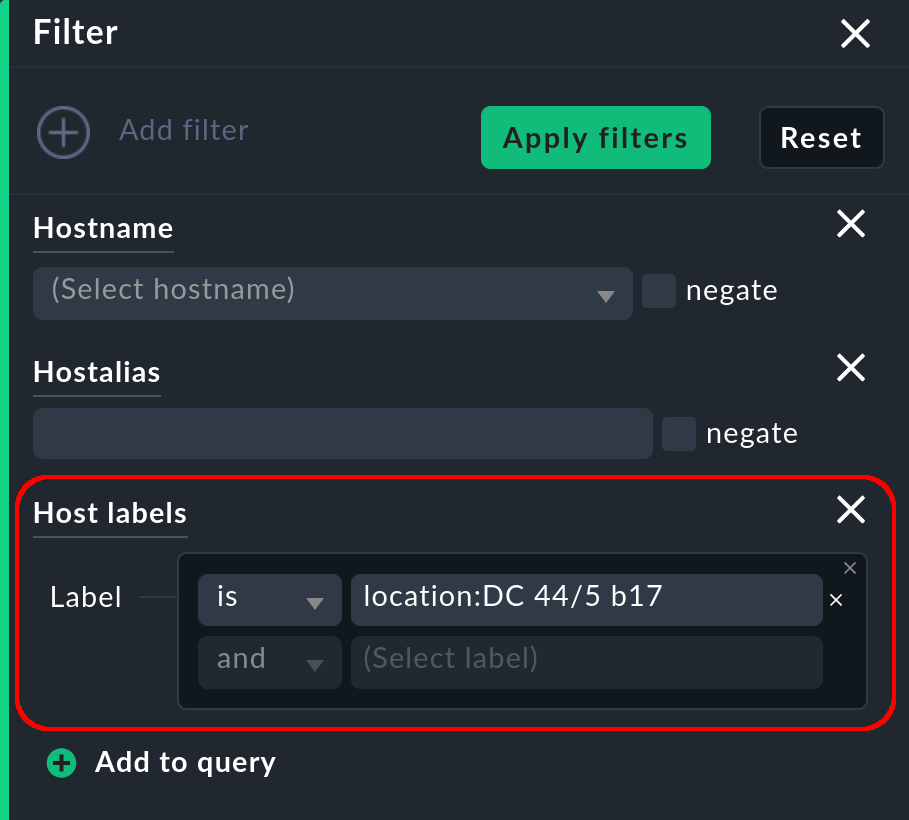Viewport: 909px width, 820px height.
Task: Open the 'and' boolean operator dropdown
Action: (x=270, y=660)
